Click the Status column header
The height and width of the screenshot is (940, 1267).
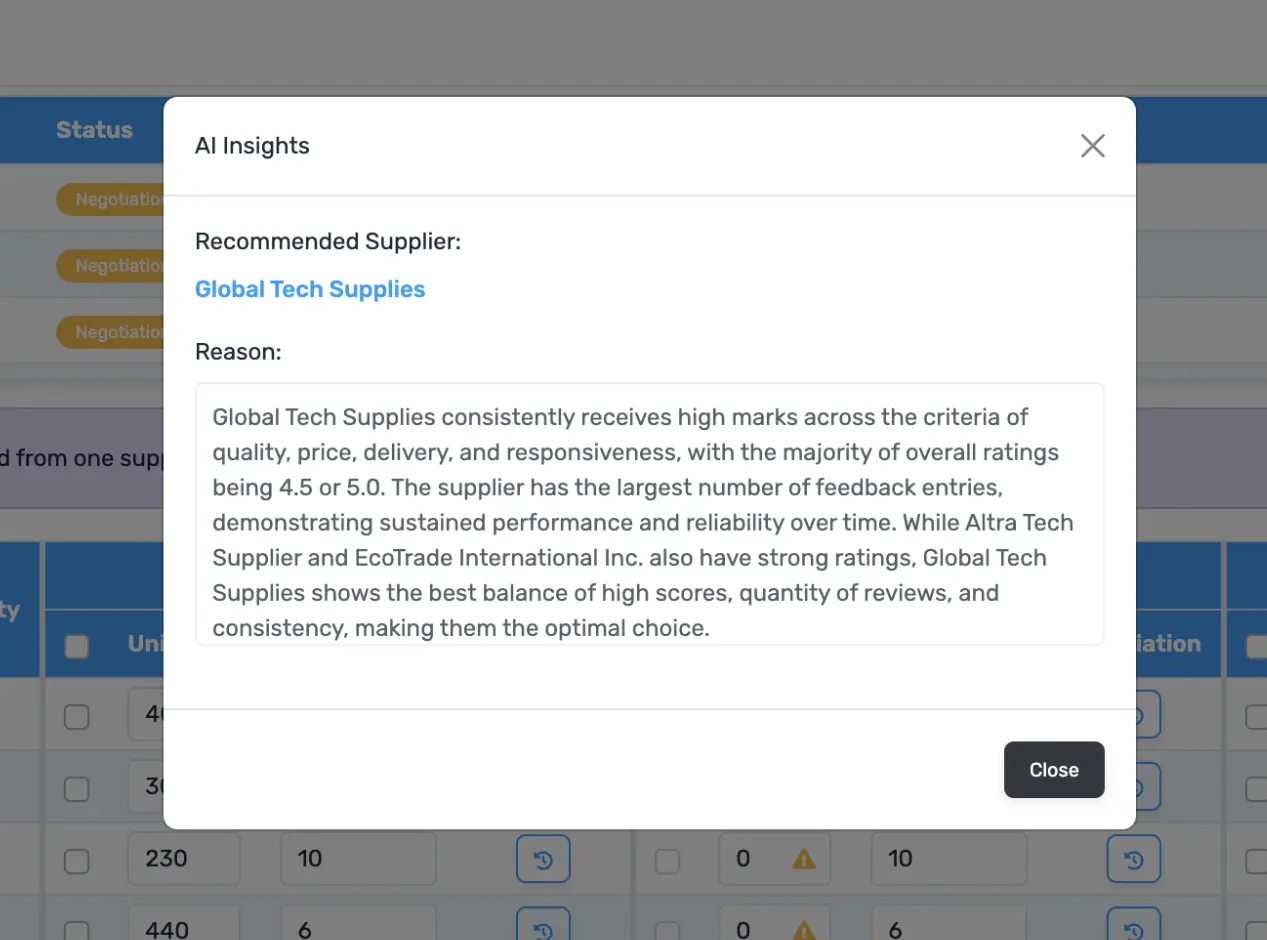point(94,130)
